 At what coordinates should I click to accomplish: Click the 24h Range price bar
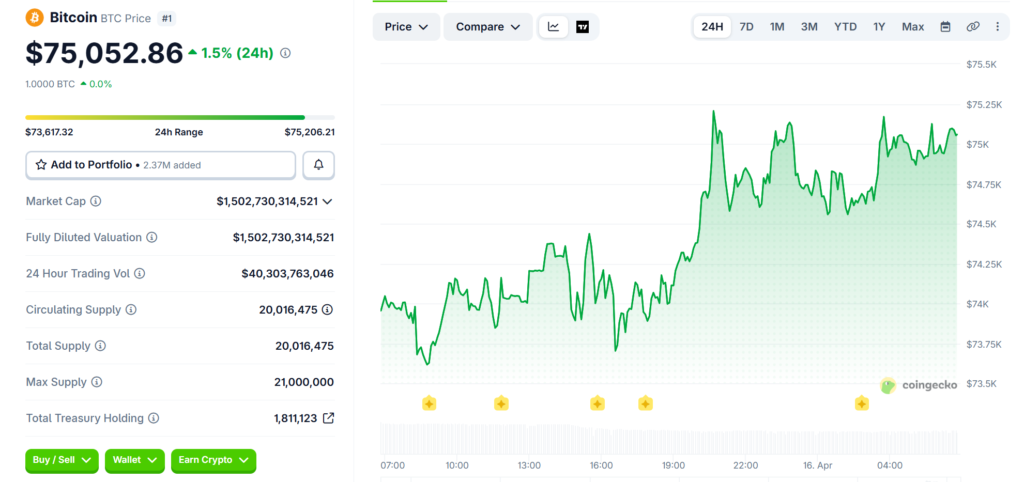[x=165, y=117]
